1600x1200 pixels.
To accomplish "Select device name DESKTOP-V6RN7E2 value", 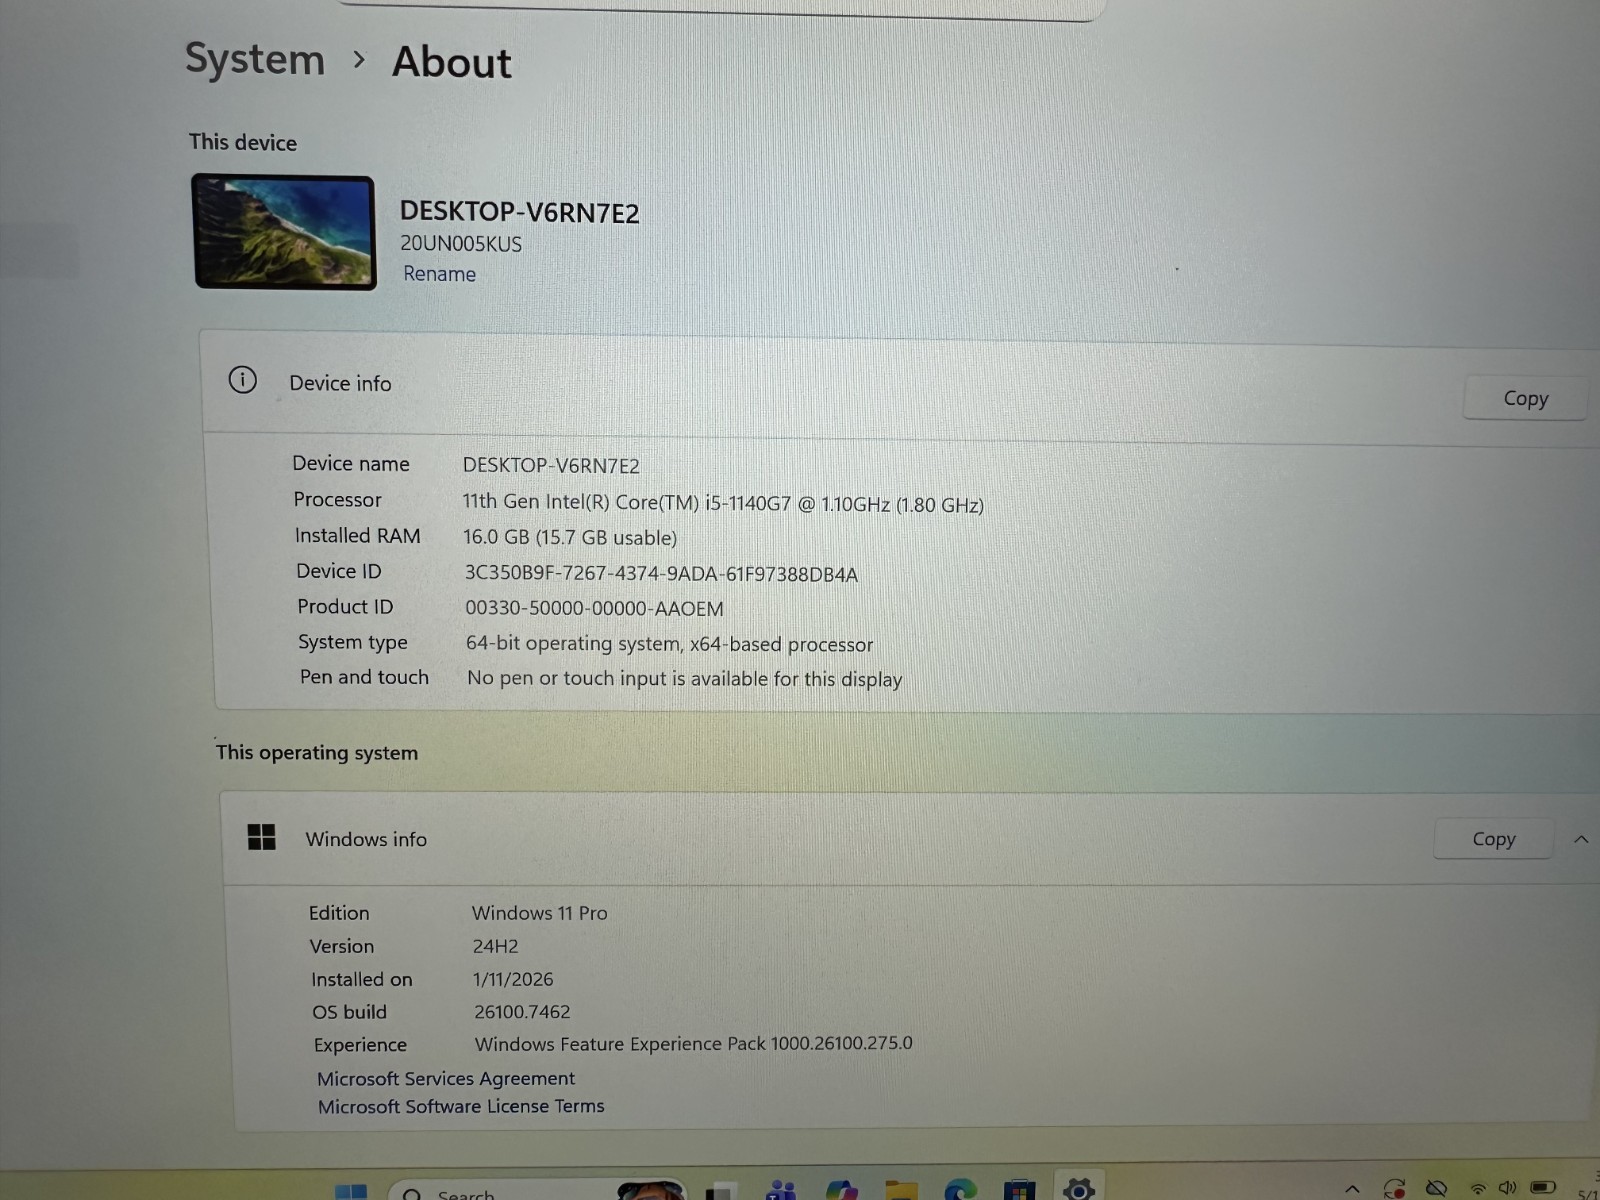I will pyautogui.click(x=551, y=465).
